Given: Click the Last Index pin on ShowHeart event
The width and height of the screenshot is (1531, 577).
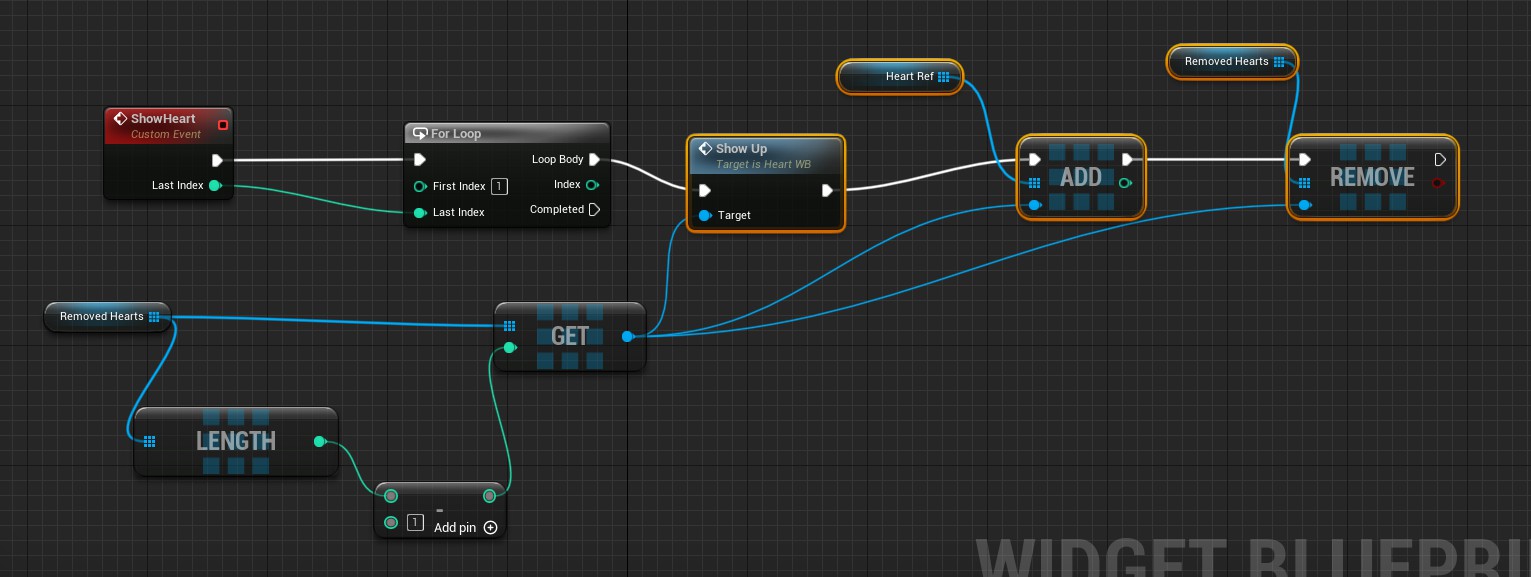Looking at the screenshot, I should pyautogui.click(x=215, y=185).
